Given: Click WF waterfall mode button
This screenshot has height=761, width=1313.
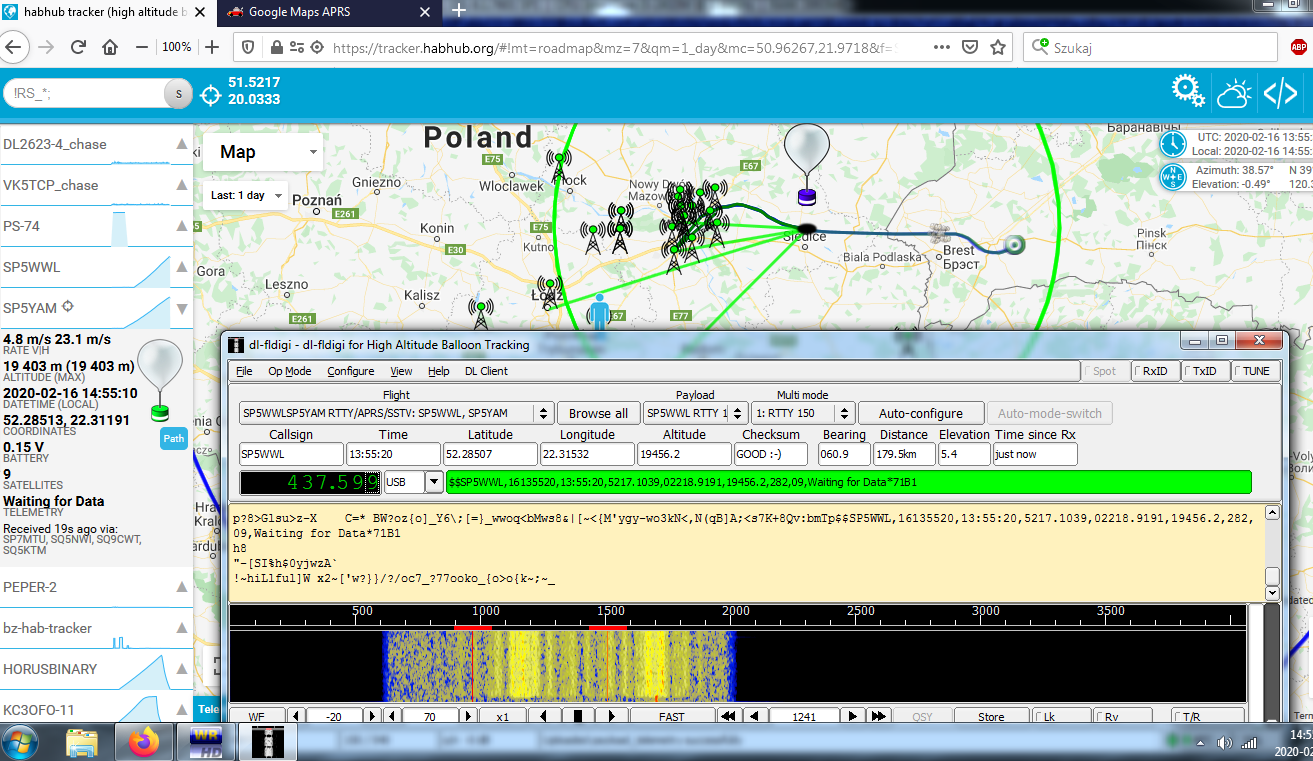Looking at the screenshot, I should tap(257, 716).
